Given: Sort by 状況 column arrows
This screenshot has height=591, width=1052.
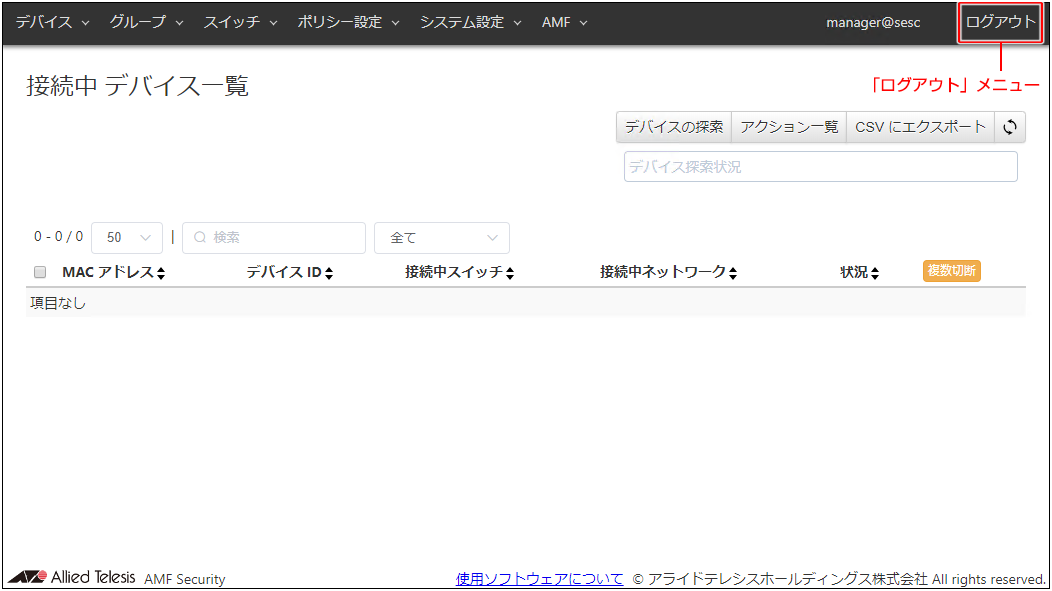Looking at the screenshot, I should pyautogui.click(x=874, y=273).
